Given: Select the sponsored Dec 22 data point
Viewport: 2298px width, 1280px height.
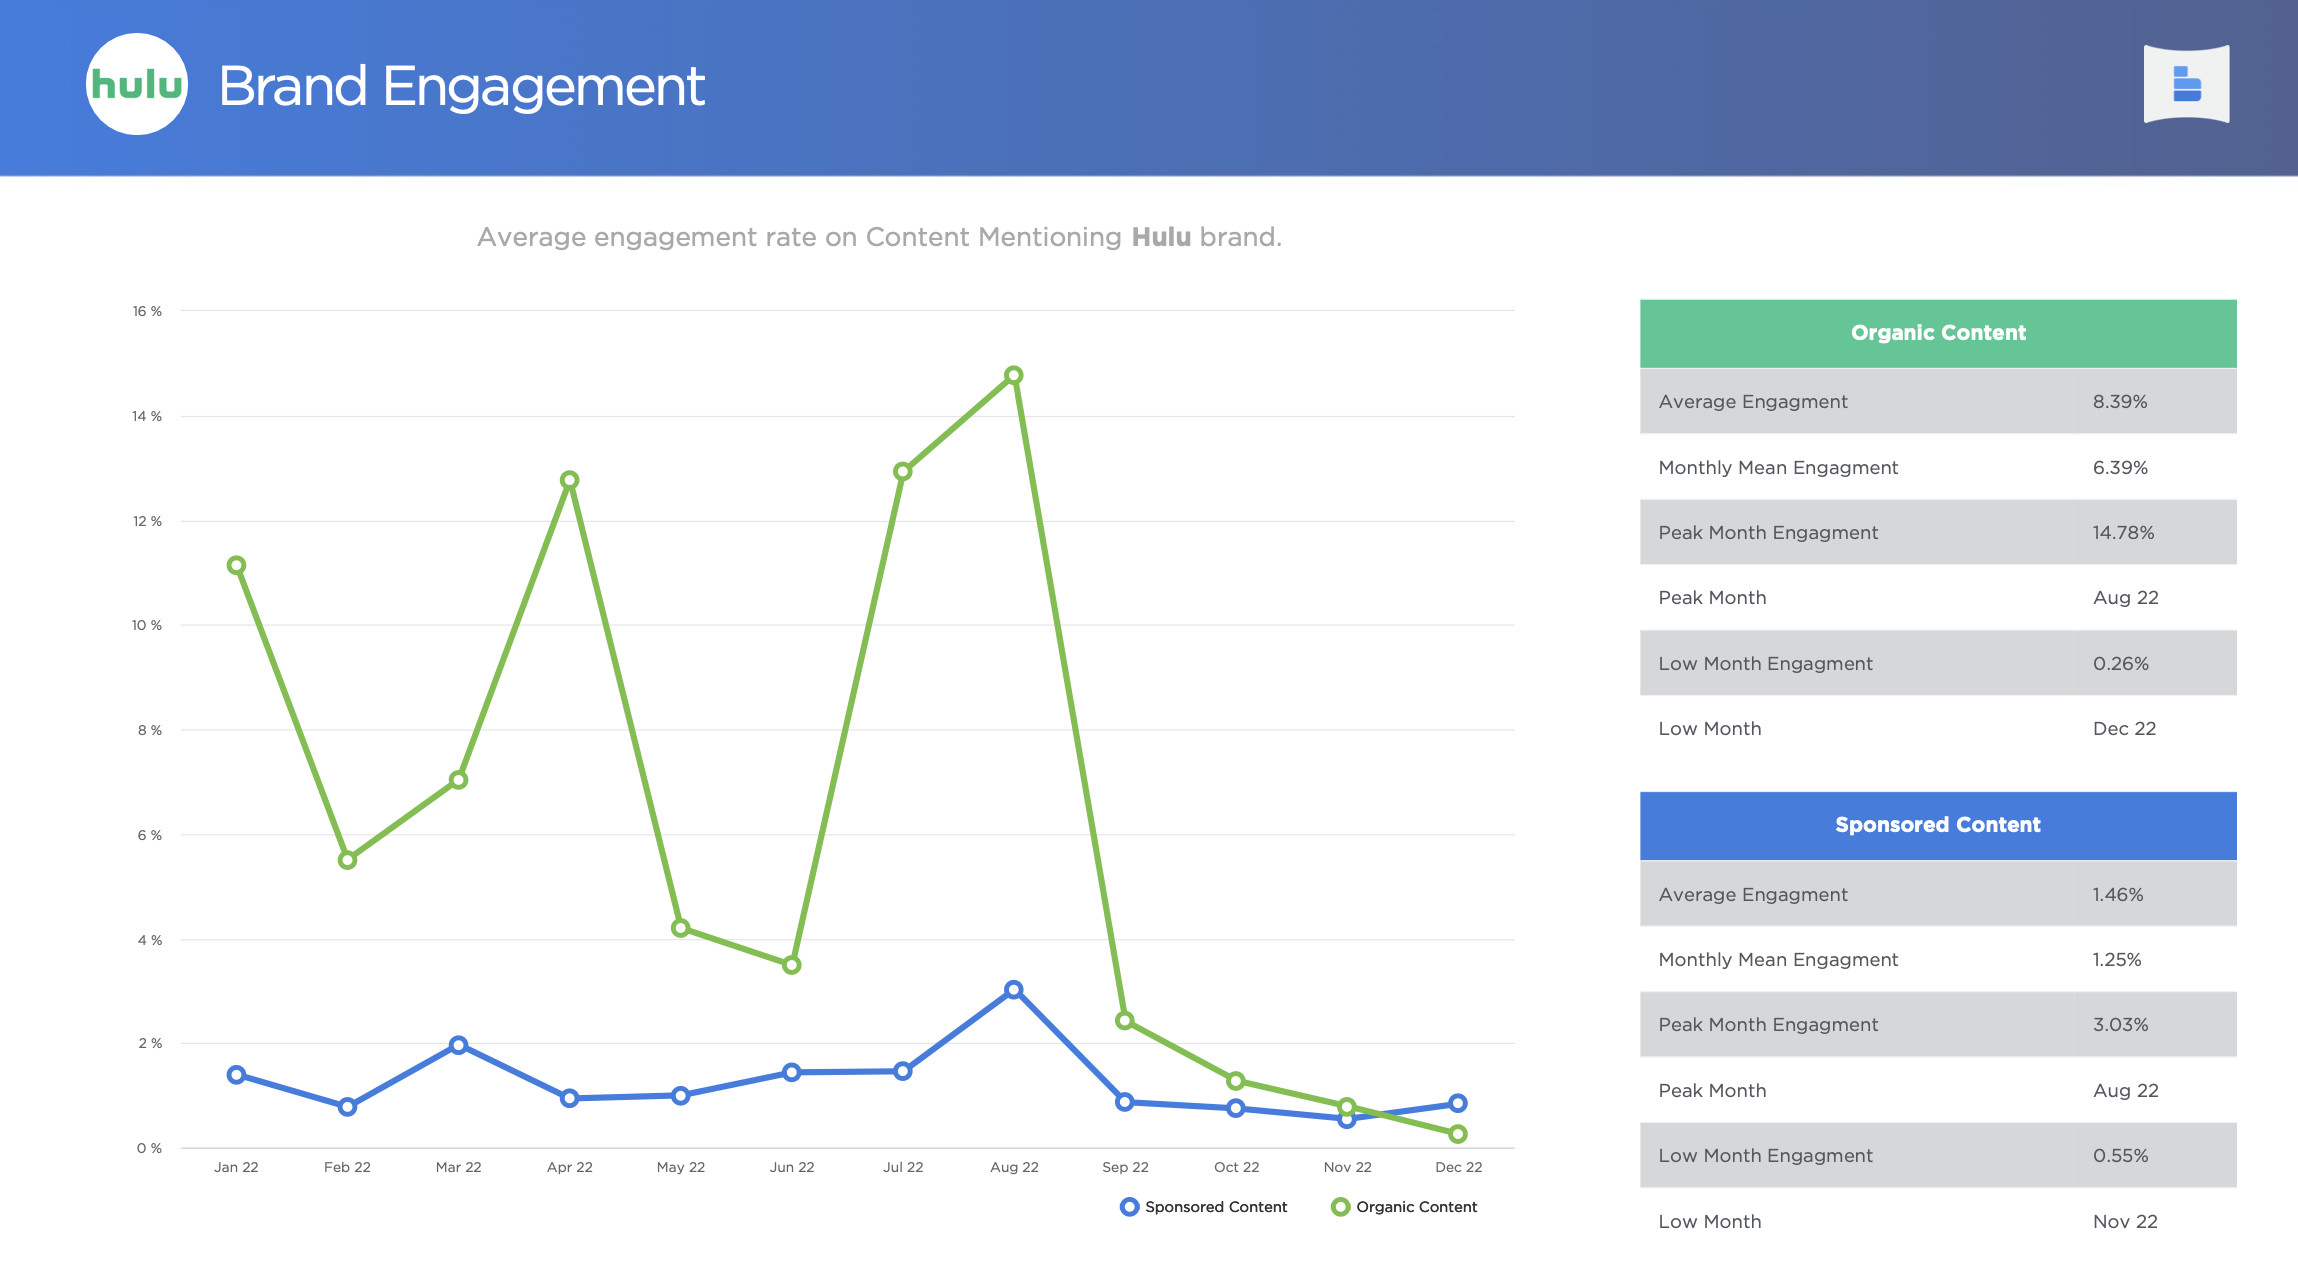Looking at the screenshot, I should [1458, 1103].
